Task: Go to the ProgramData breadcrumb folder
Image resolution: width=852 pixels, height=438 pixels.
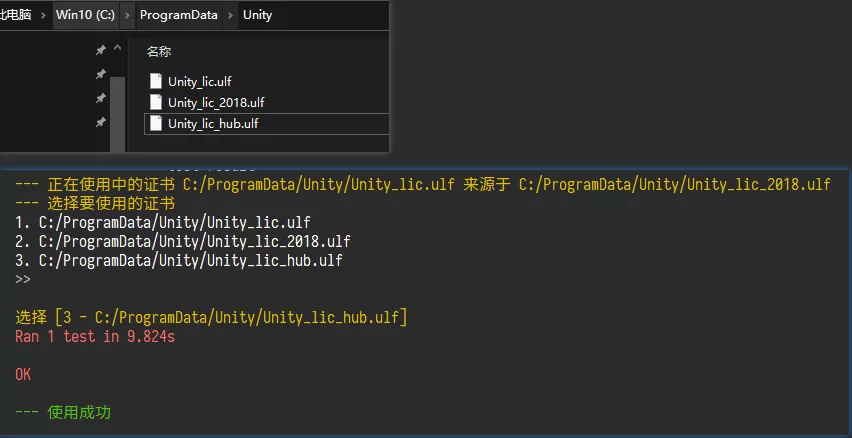Action: 178,15
